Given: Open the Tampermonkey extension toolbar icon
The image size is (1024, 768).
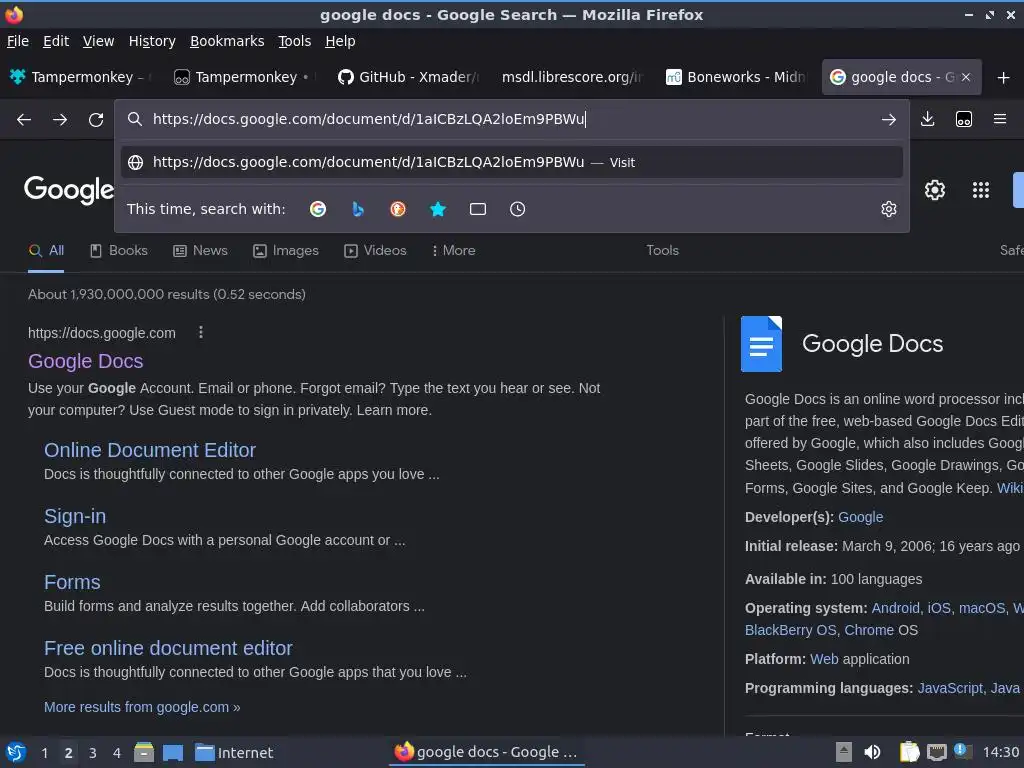Looking at the screenshot, I should tap(963, 119).
